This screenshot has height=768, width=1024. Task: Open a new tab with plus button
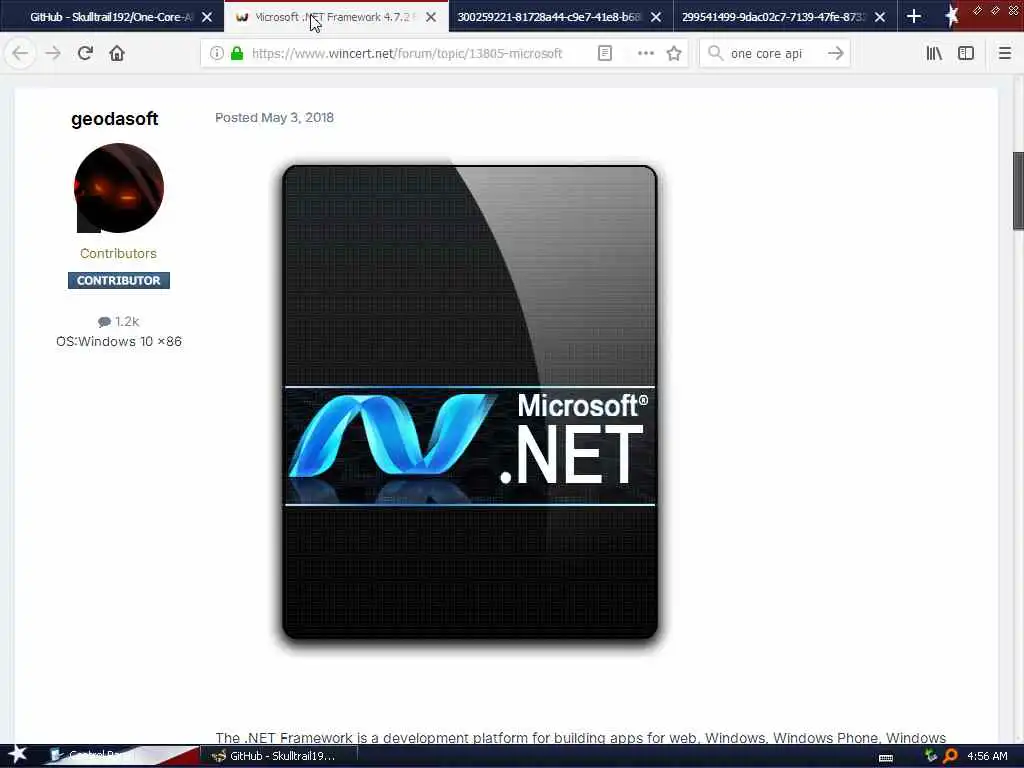coord(914,16)
